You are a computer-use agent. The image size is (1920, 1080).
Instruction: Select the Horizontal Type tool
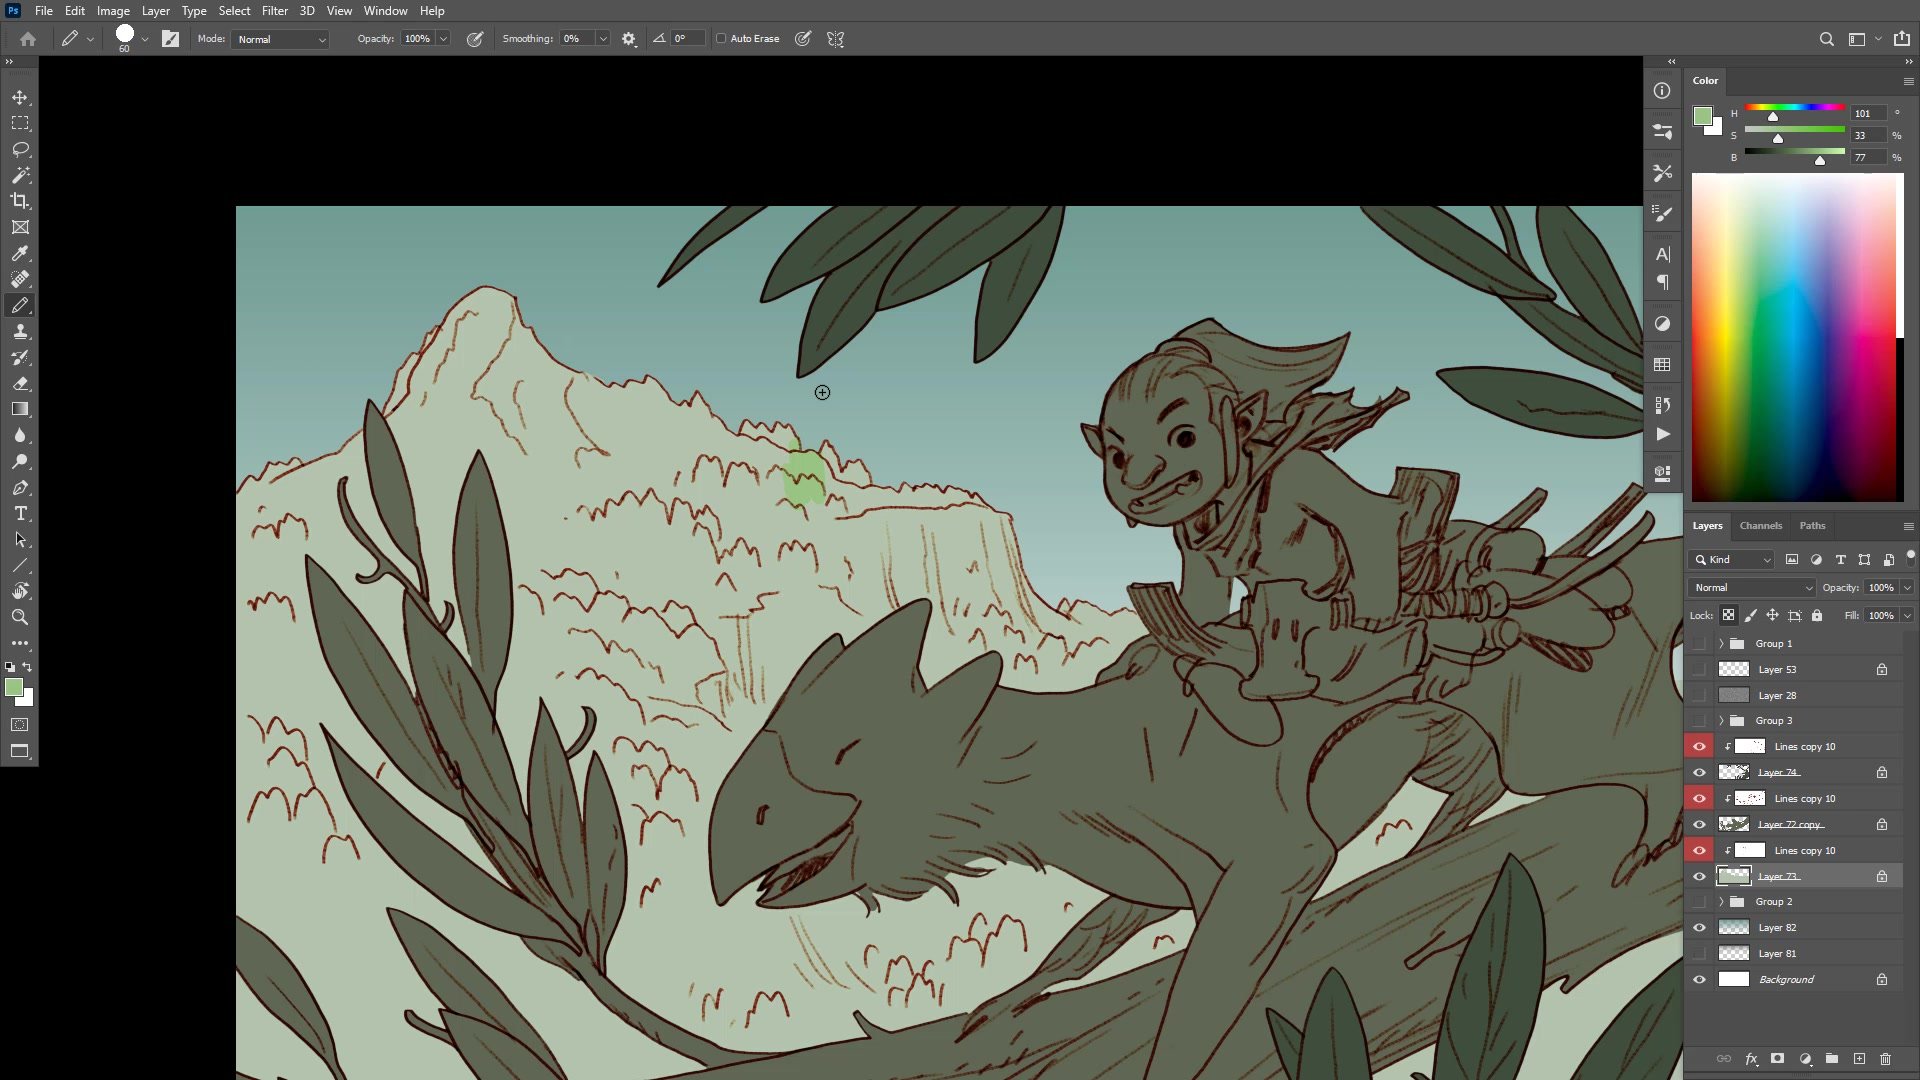pos(20,513)
